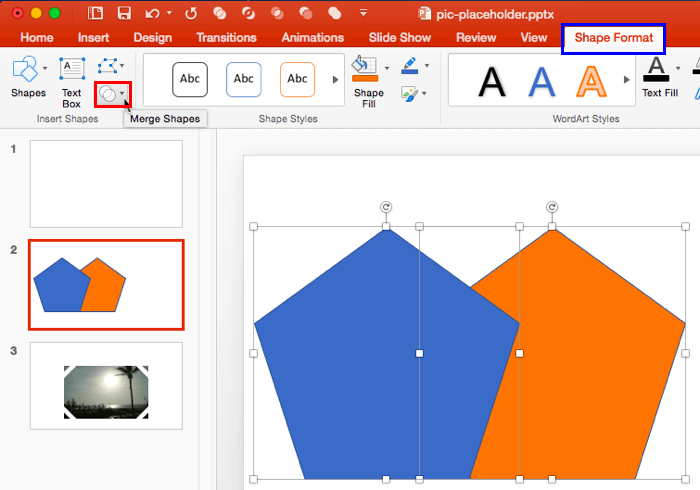Click the Subtract shapes quick access icon
Viewport: 700px width, 490px height.
click(x=306, y=13)
